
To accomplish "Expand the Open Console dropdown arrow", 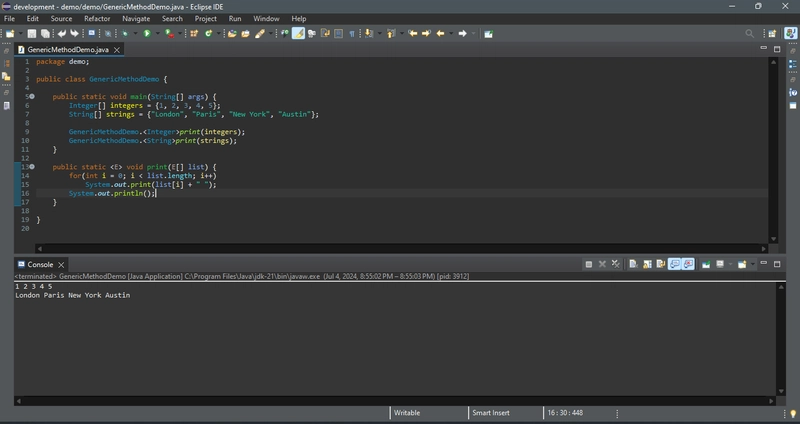I will coord(753,264).
